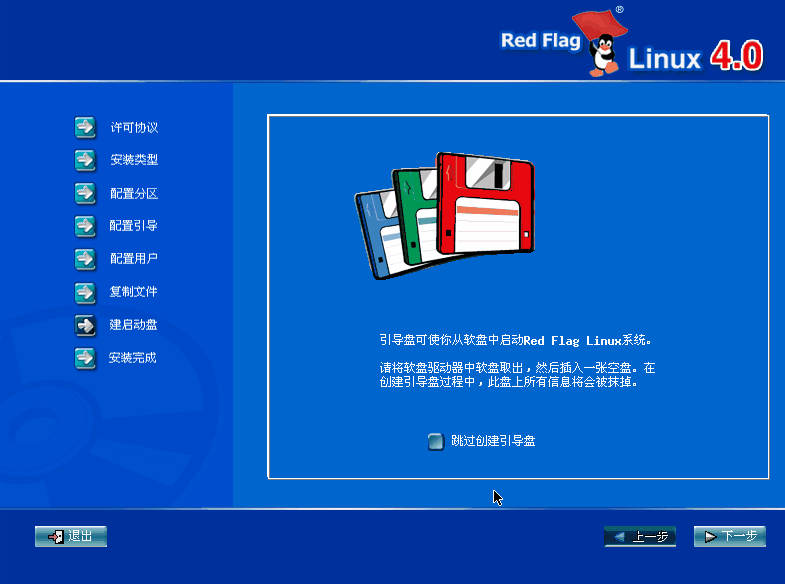Click the red floppy disk image
Image resolution: width=785 pixels, height=584 pixels.
coord(485,203)
